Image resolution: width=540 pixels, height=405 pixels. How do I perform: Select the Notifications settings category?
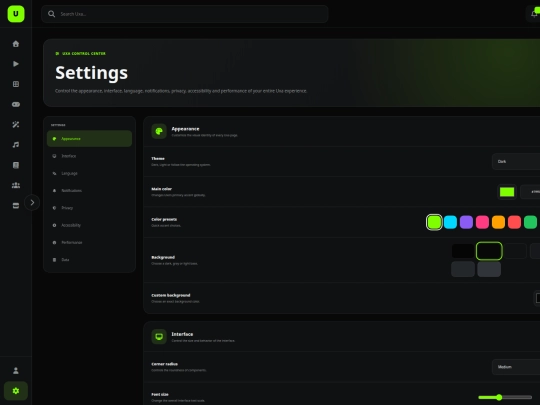click(89, 190)
